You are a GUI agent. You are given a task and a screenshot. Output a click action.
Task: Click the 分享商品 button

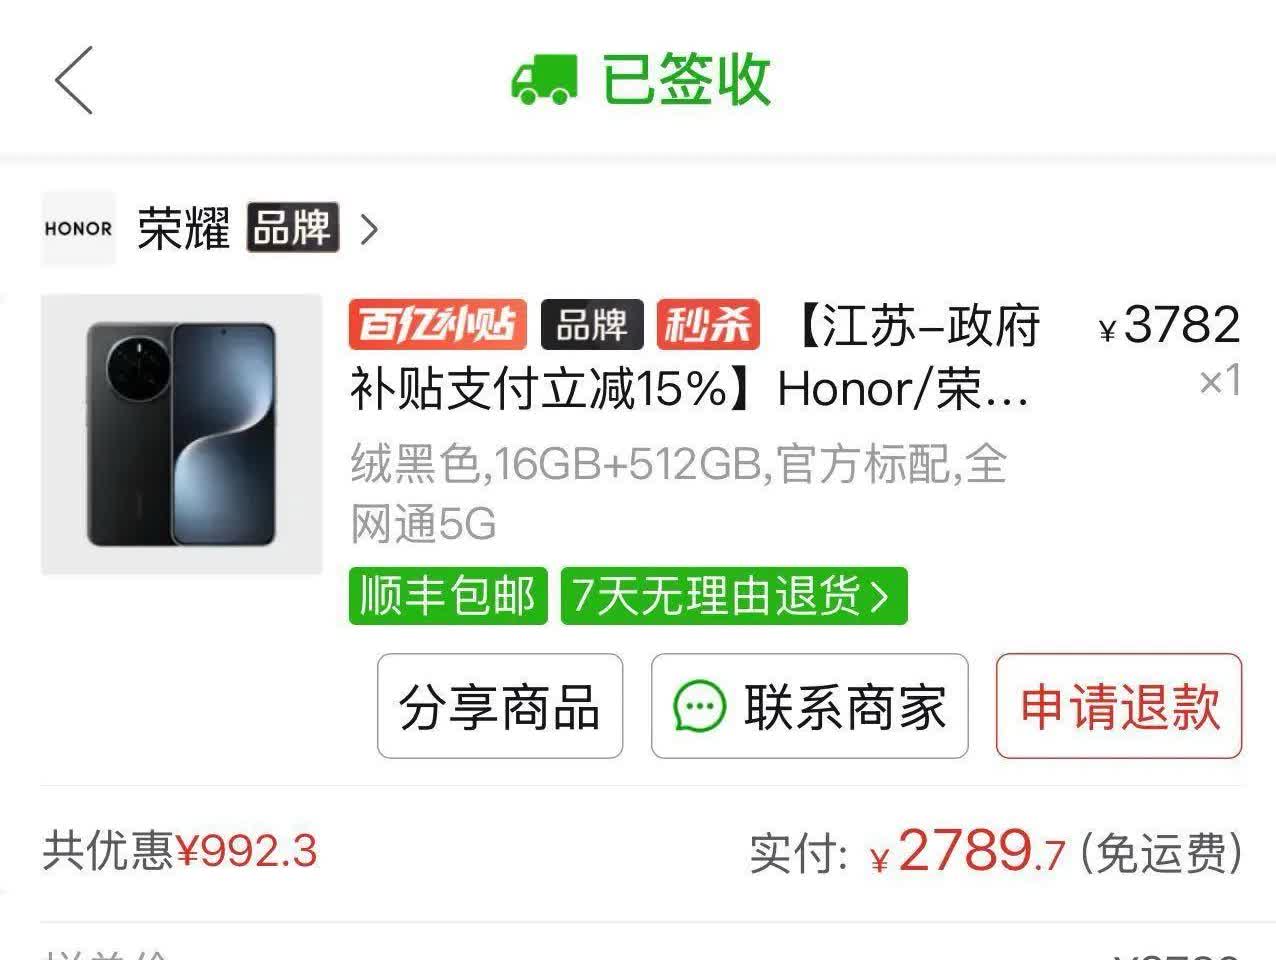click(x=500, y=706)
